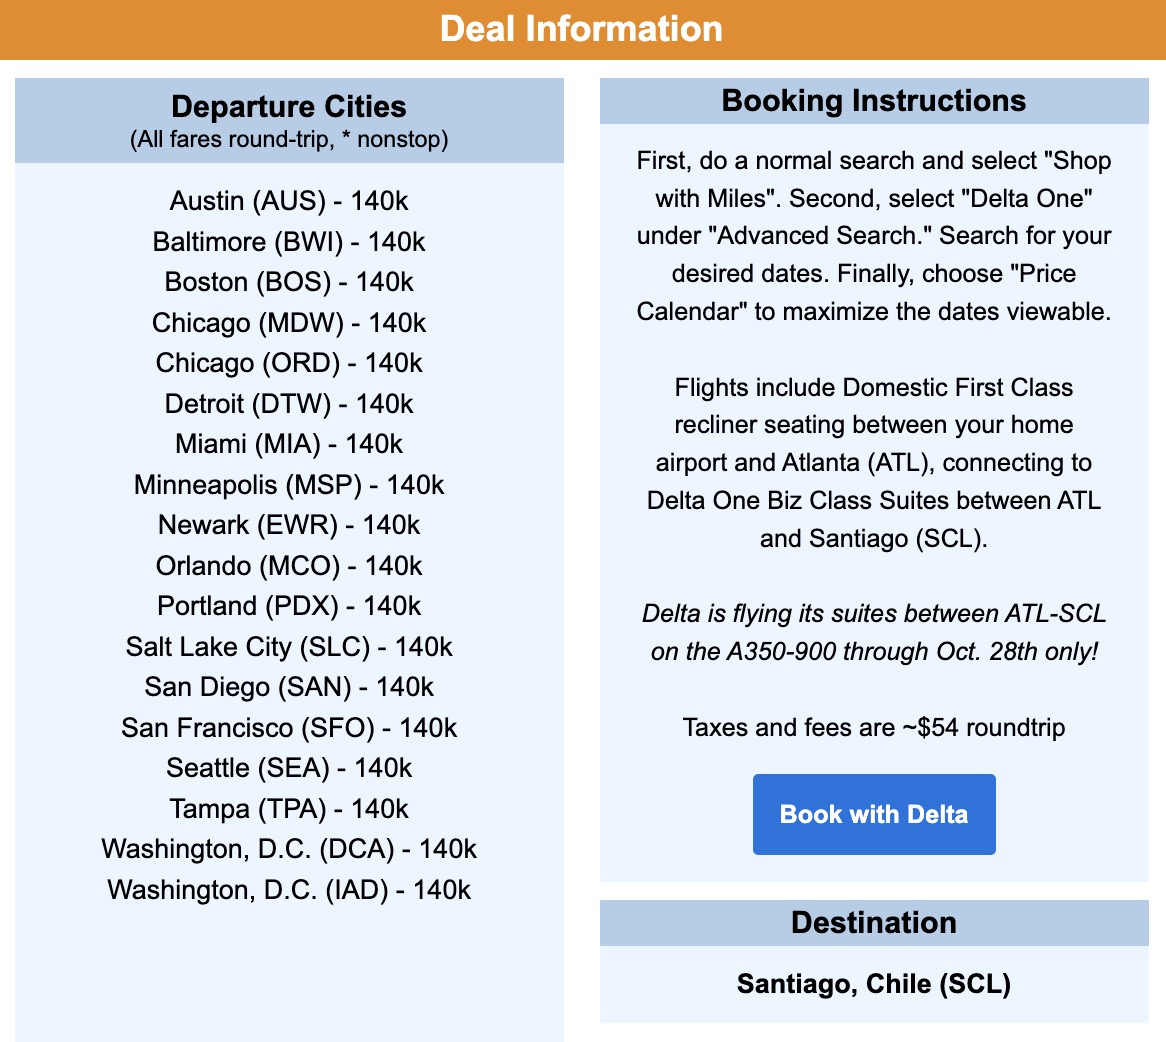Click the Booking Instructions header
Viewport: 1166px width, 1042px height.
pyautogui.click(x=873, y=101)
